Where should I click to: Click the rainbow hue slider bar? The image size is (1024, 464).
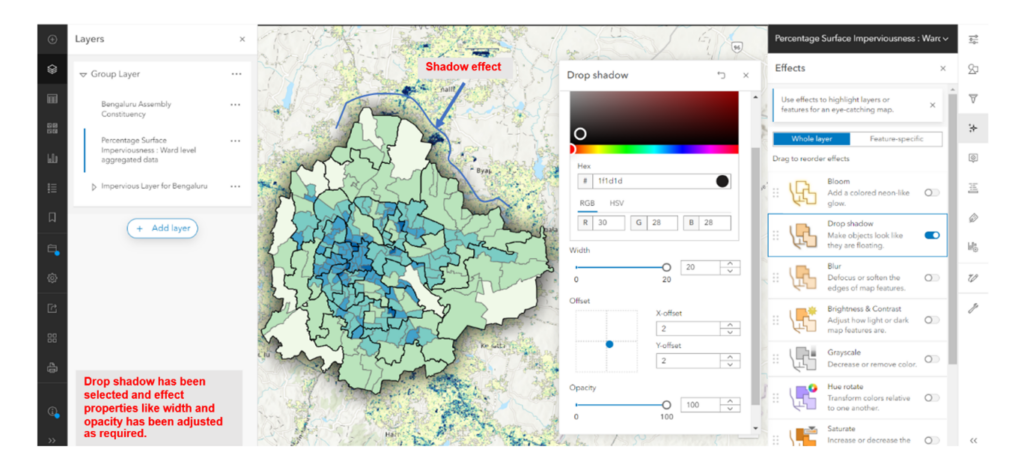click(x=653, y=149)
